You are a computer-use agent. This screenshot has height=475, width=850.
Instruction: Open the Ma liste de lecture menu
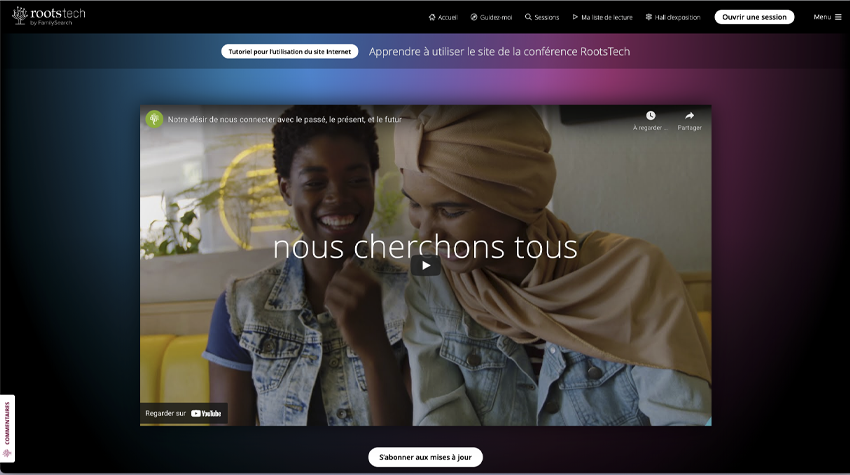[607, 17]
